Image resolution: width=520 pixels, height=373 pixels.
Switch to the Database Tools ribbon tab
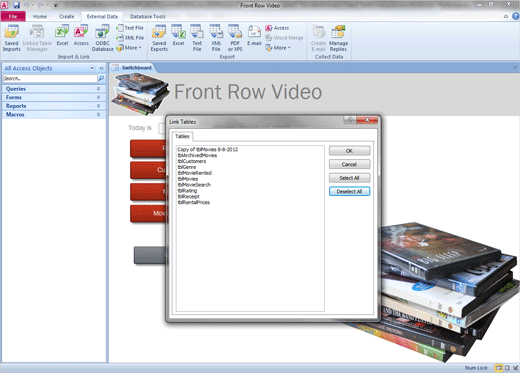[x=147, y=16]
